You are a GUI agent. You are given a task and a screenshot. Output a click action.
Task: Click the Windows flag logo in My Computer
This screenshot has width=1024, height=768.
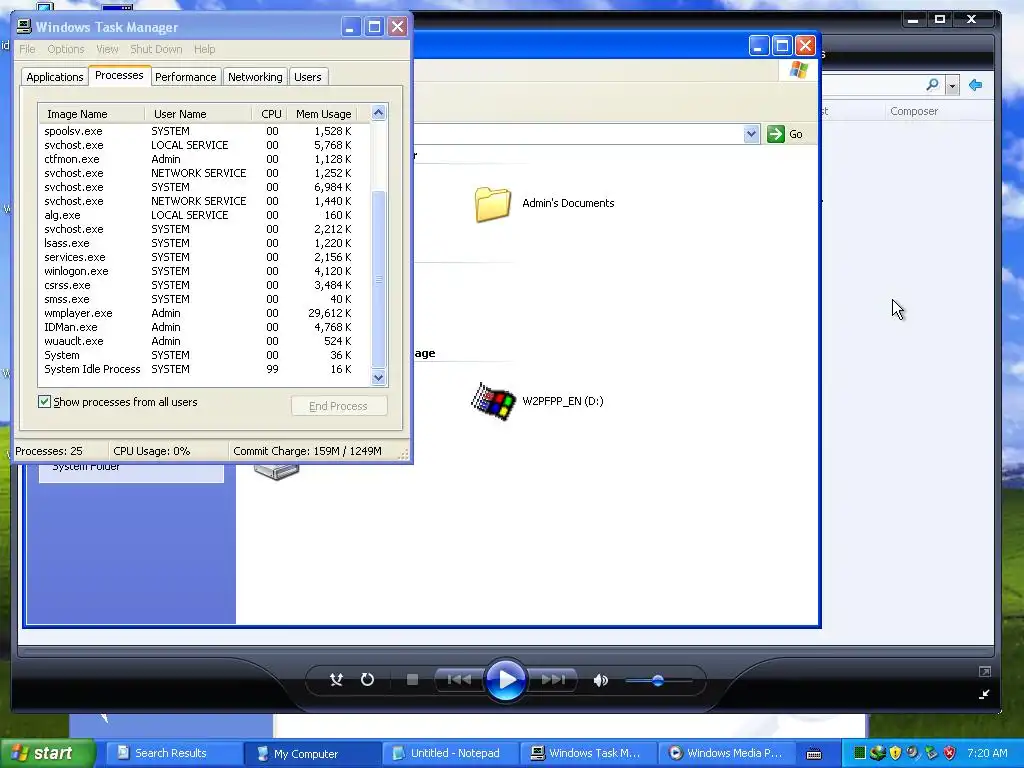point(798,70)
